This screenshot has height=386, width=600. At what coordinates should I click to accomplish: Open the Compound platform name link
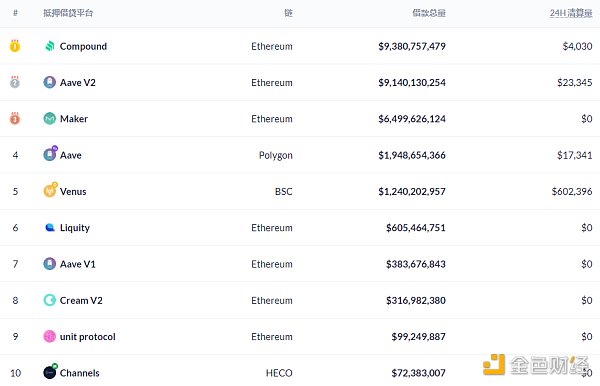pos(83,46)
